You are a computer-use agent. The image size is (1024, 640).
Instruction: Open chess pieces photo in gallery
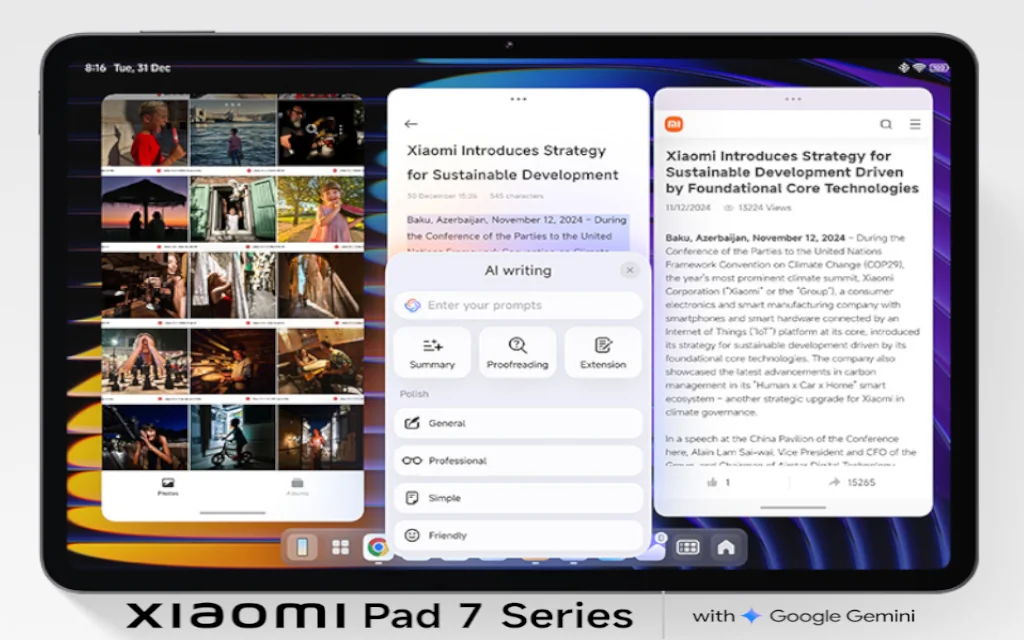145,361
